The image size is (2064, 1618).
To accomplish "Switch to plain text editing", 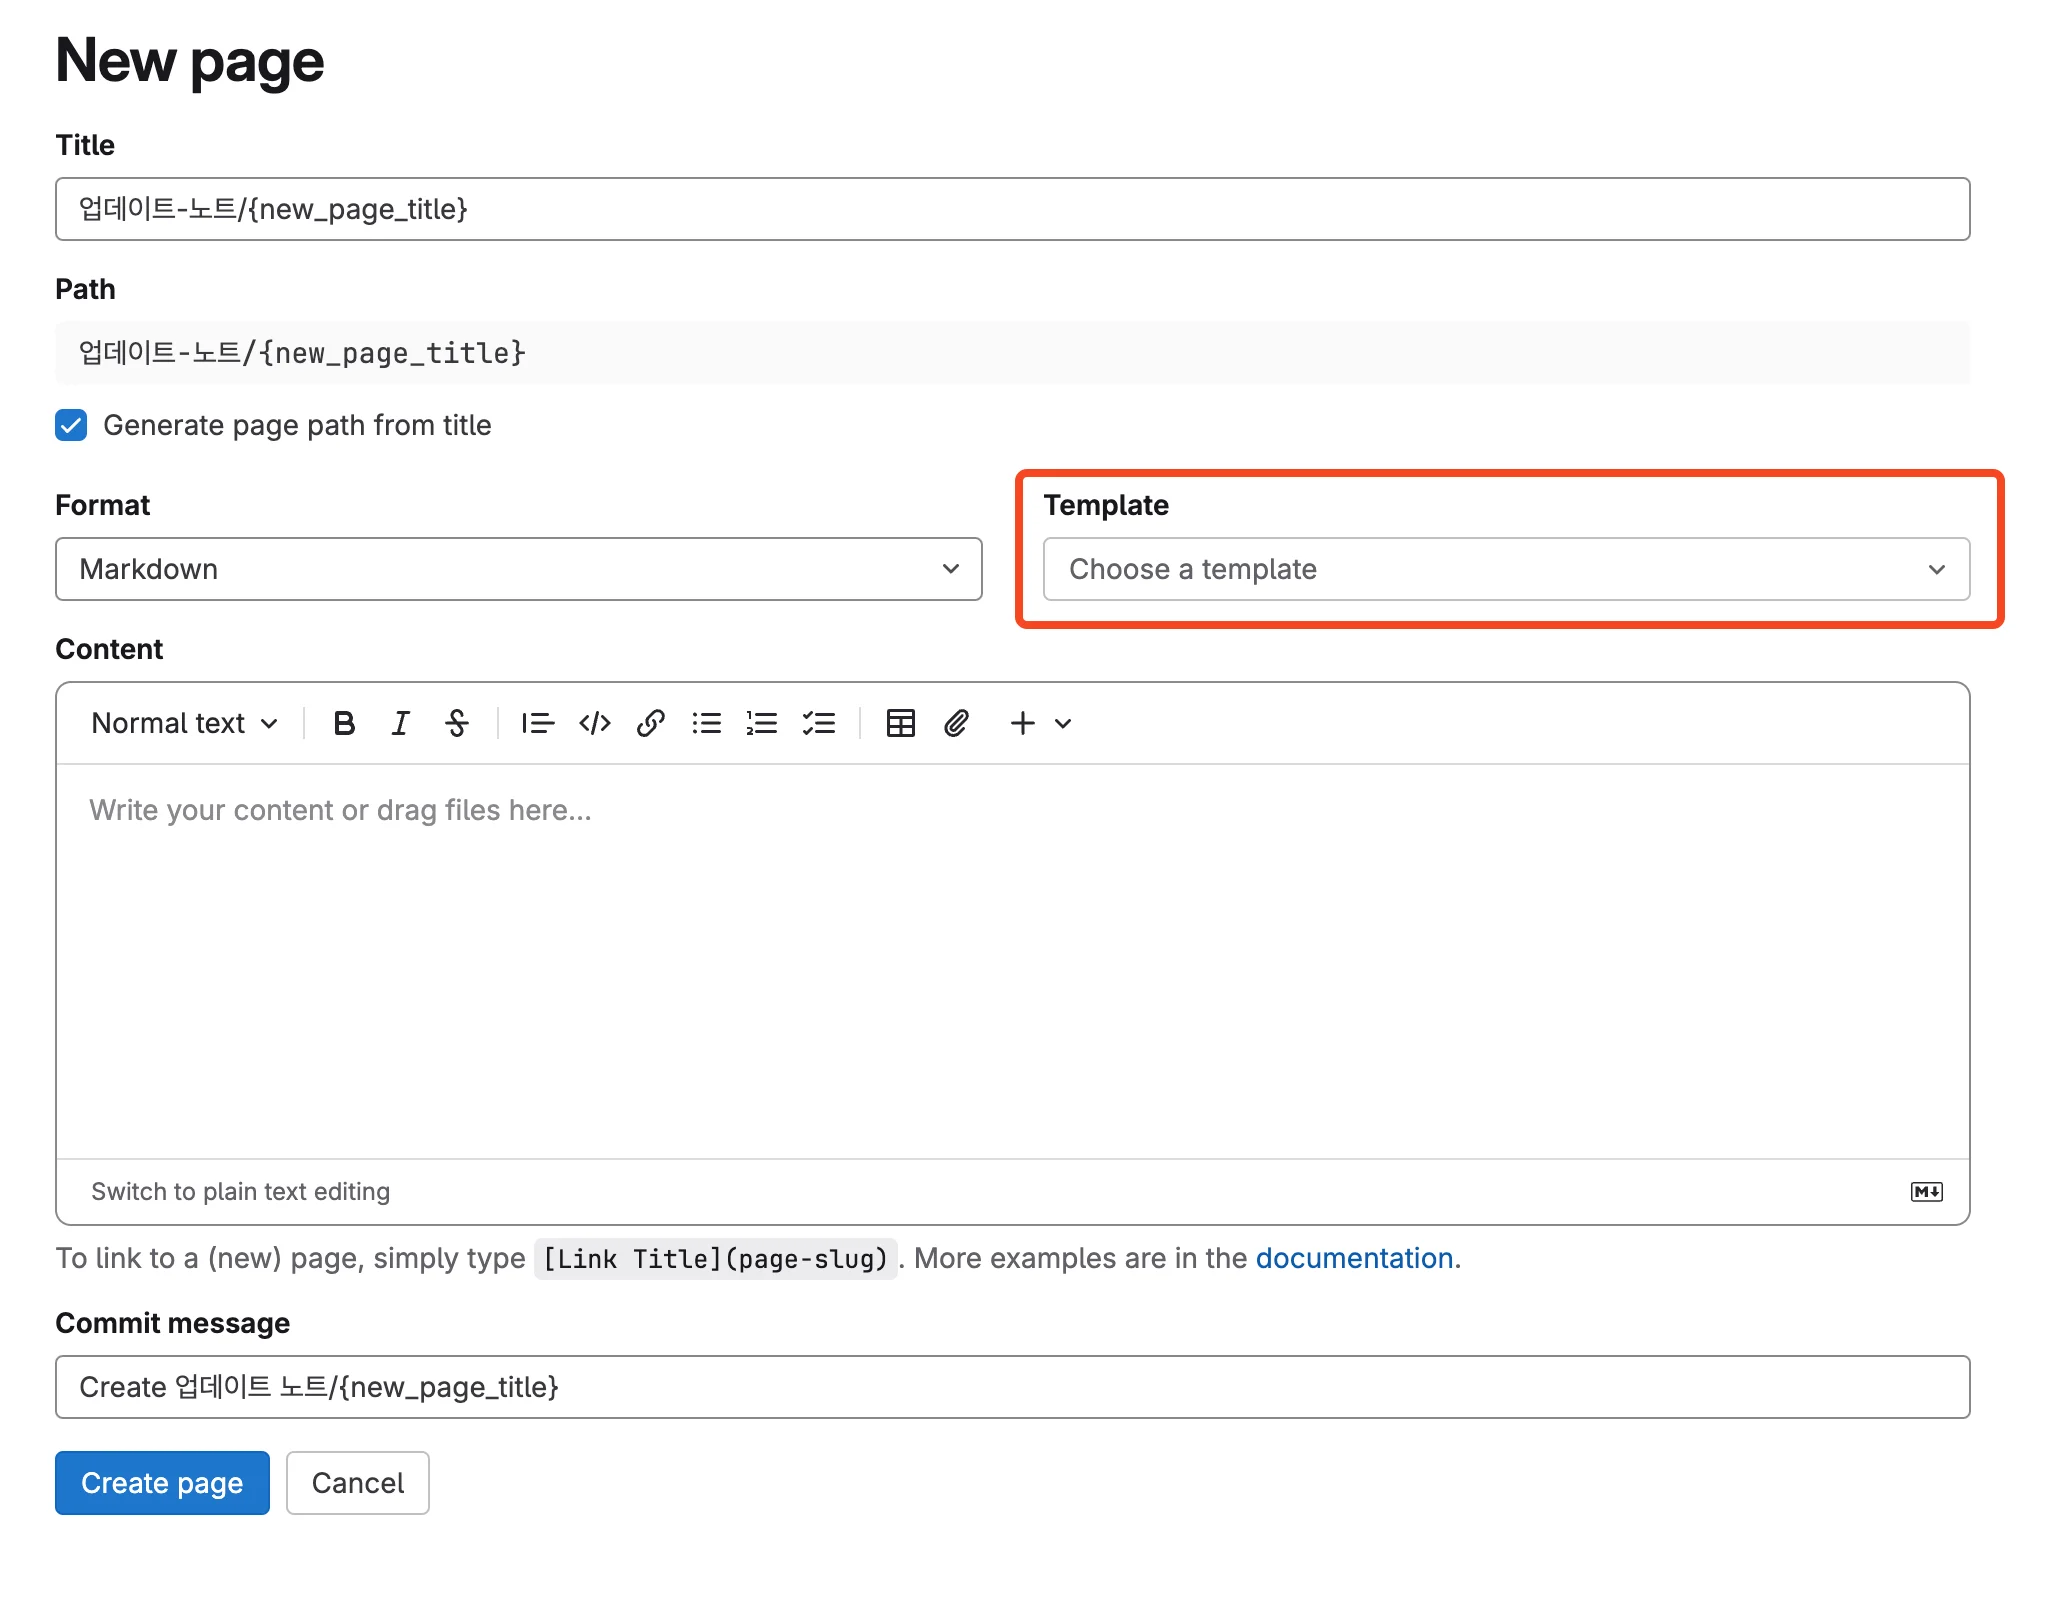I will tap(240, 1191).
